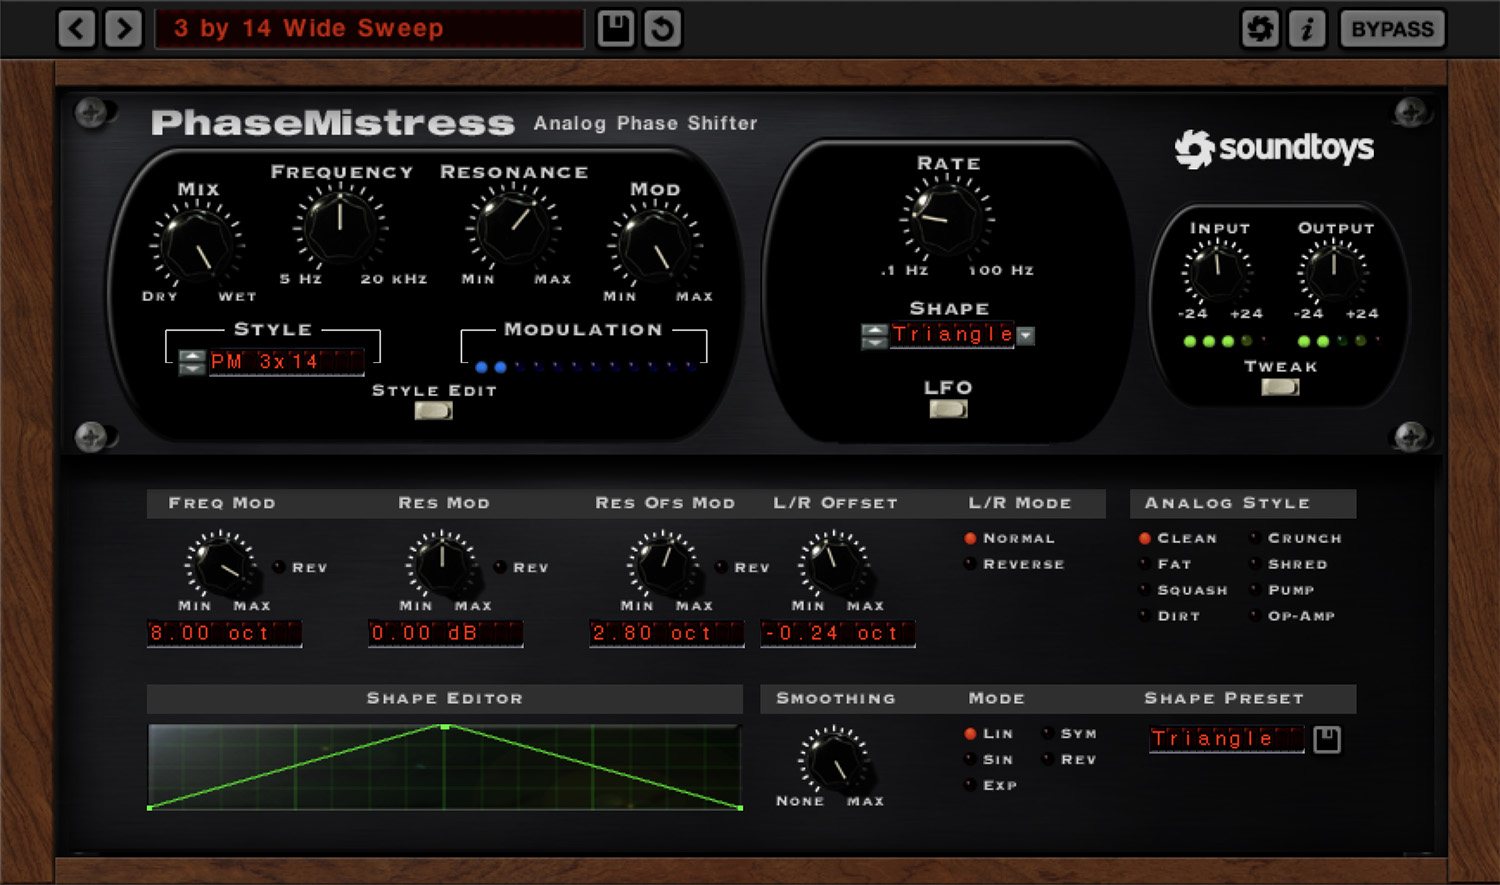Click the Res Ofs Mod knob

pyautogui.click(x=663, y=565)
